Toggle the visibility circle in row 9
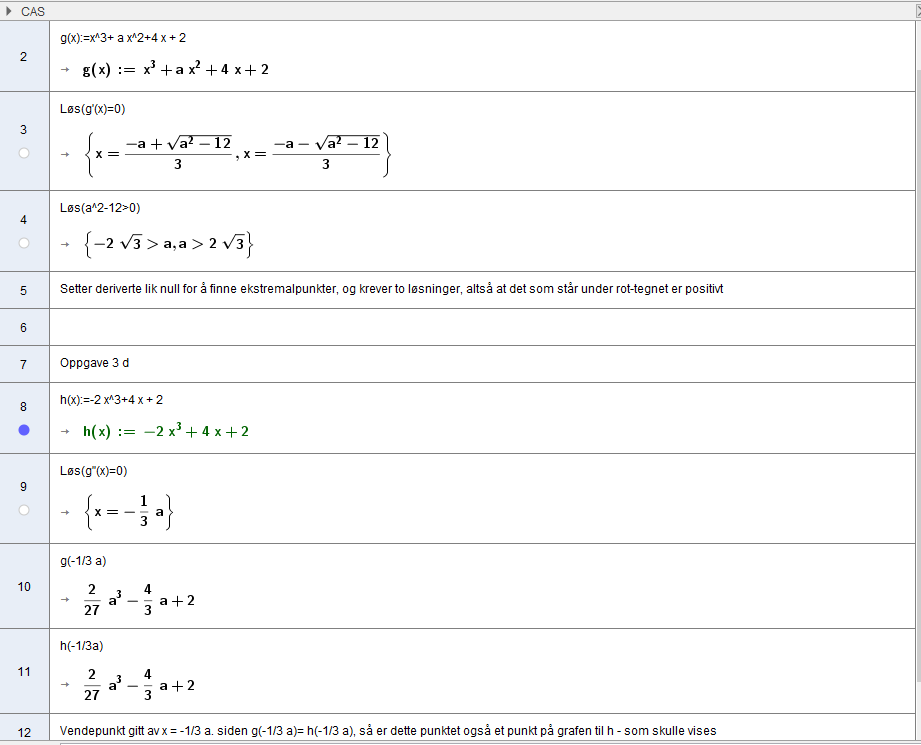The width and height of the screenshot is (921, 745). pyautogui.click(x=24, y=510)
